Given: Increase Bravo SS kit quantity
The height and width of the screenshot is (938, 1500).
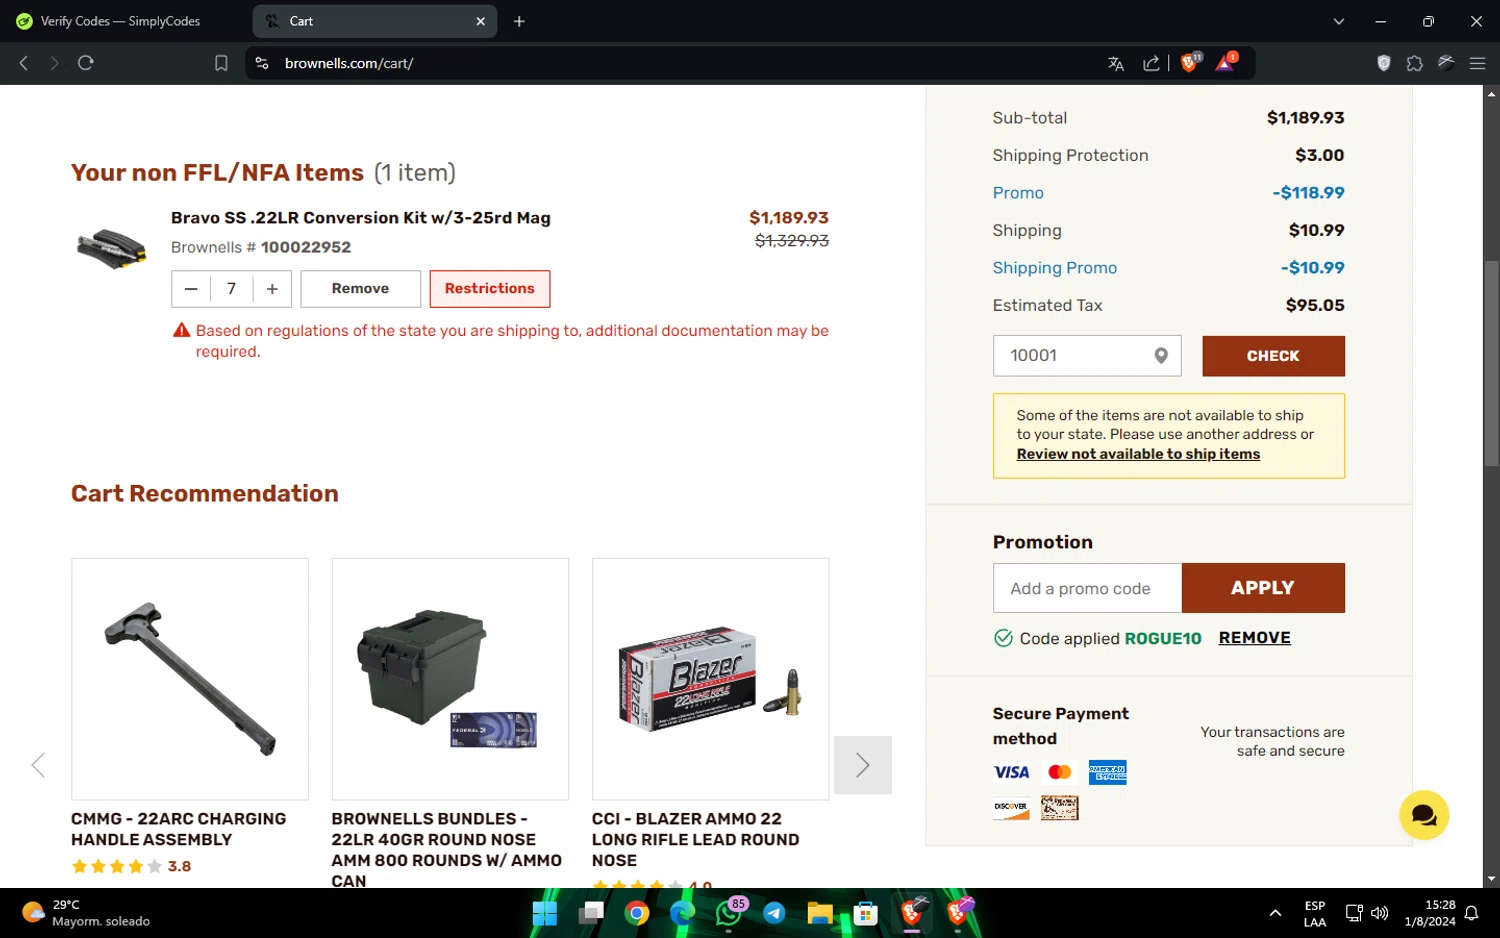Looking at the screenshot, I should tap(272, 289).
